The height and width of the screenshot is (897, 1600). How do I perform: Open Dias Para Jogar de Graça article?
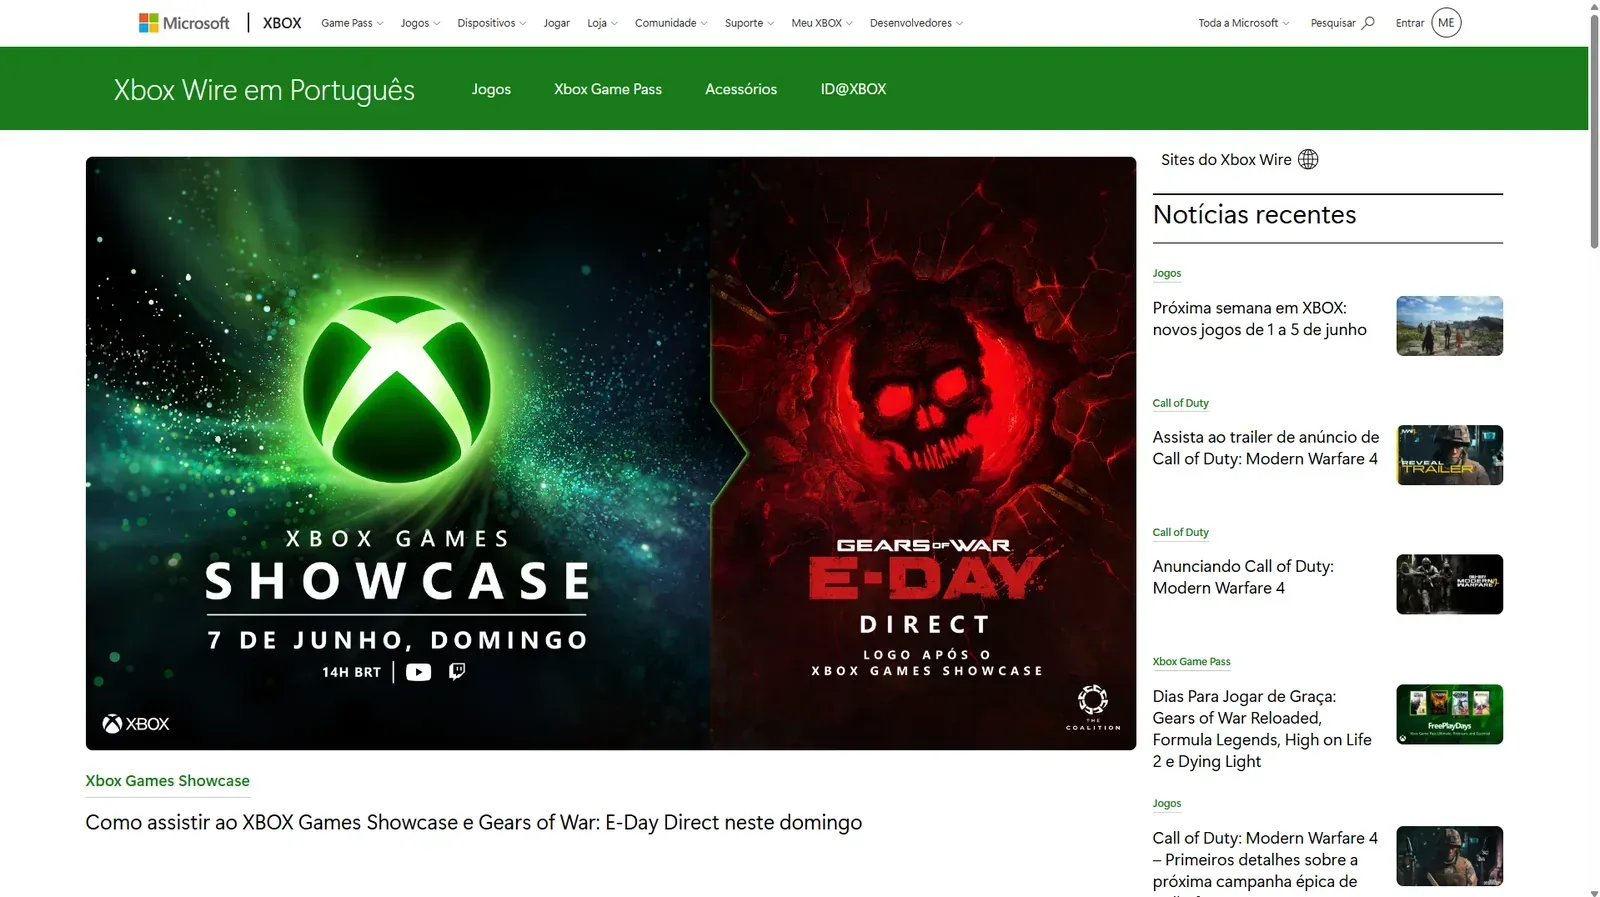tap(1262, 729)
